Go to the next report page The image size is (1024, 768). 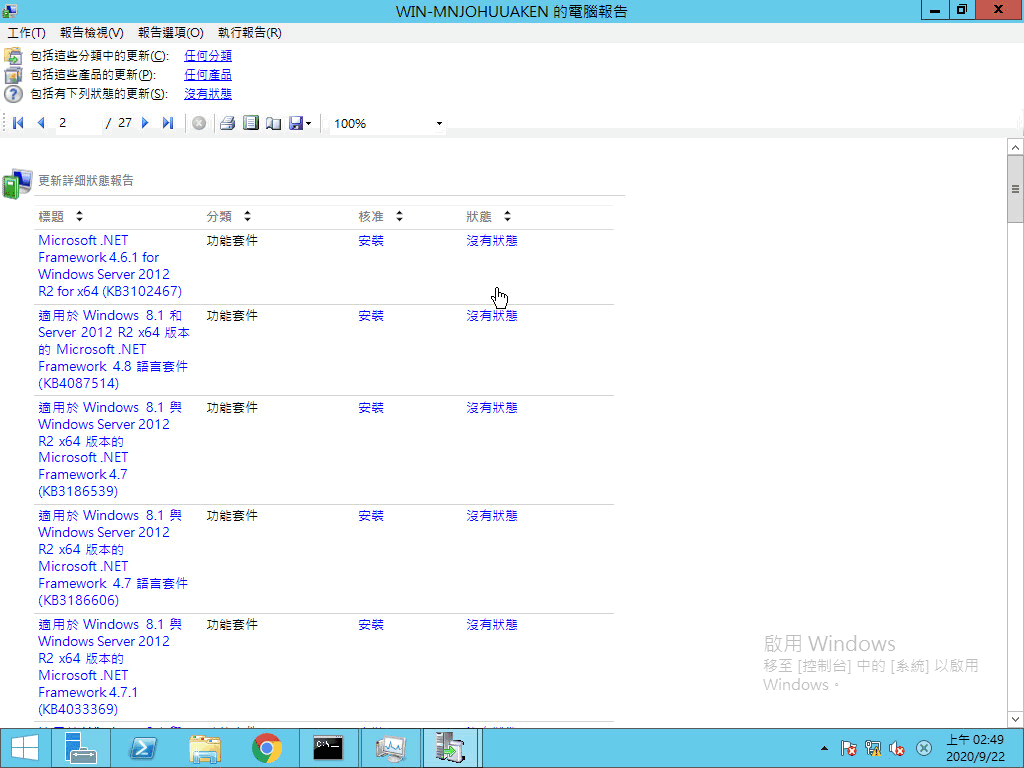145,123
